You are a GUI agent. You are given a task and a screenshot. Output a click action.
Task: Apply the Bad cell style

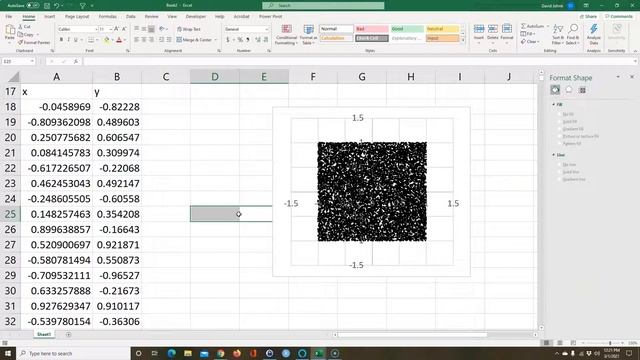click(371, 29)
